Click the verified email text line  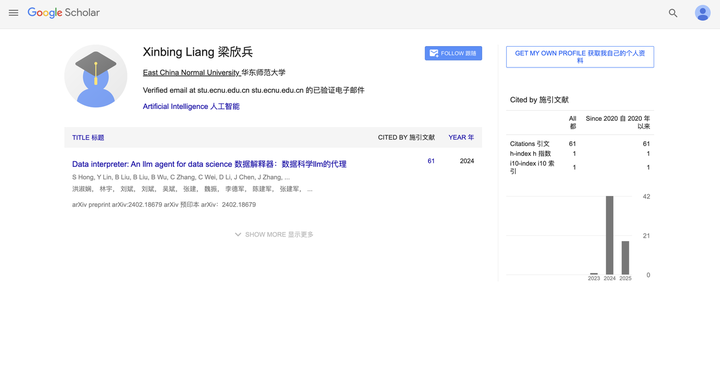(x=253, y=90)
